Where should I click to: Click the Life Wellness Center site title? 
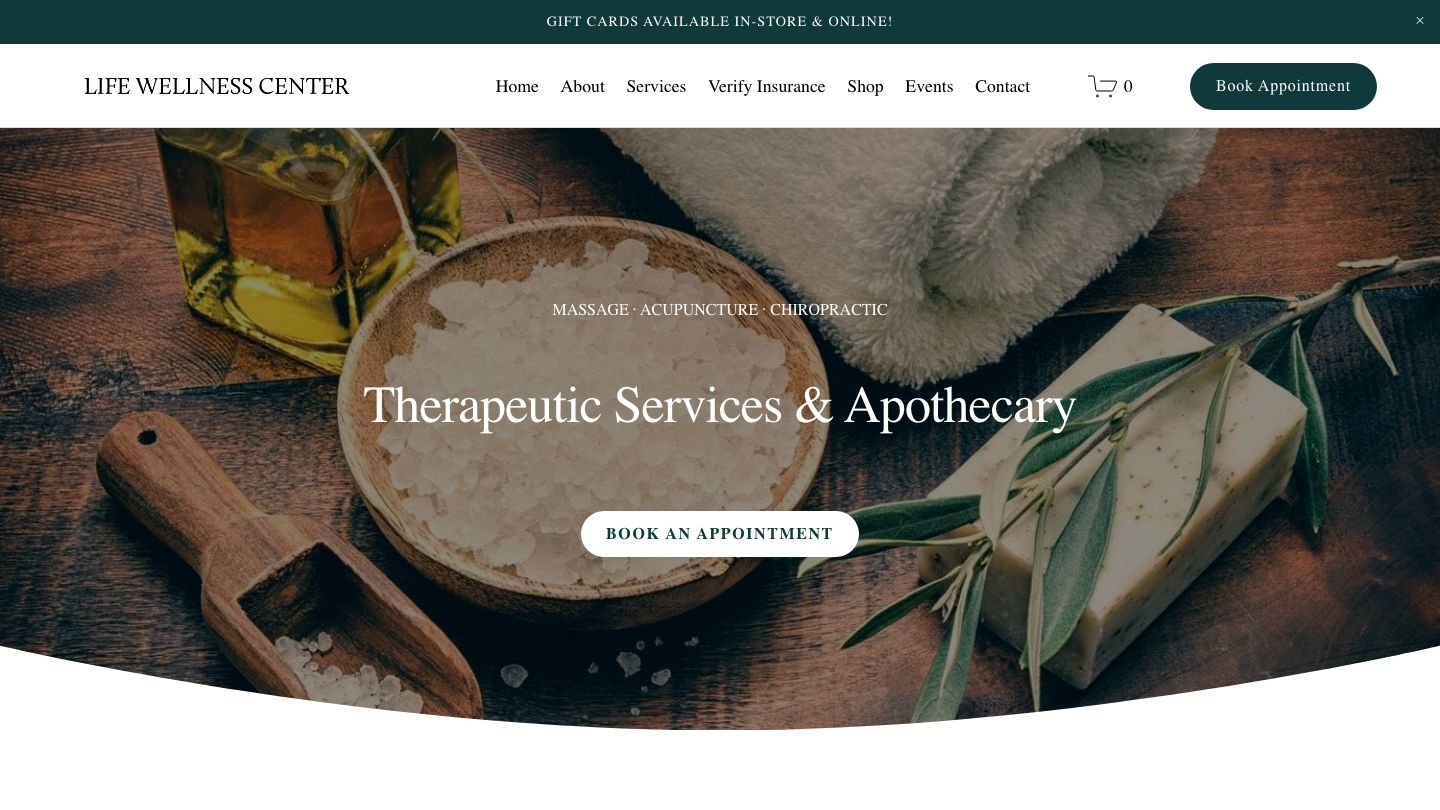click(x=217, y=87)
